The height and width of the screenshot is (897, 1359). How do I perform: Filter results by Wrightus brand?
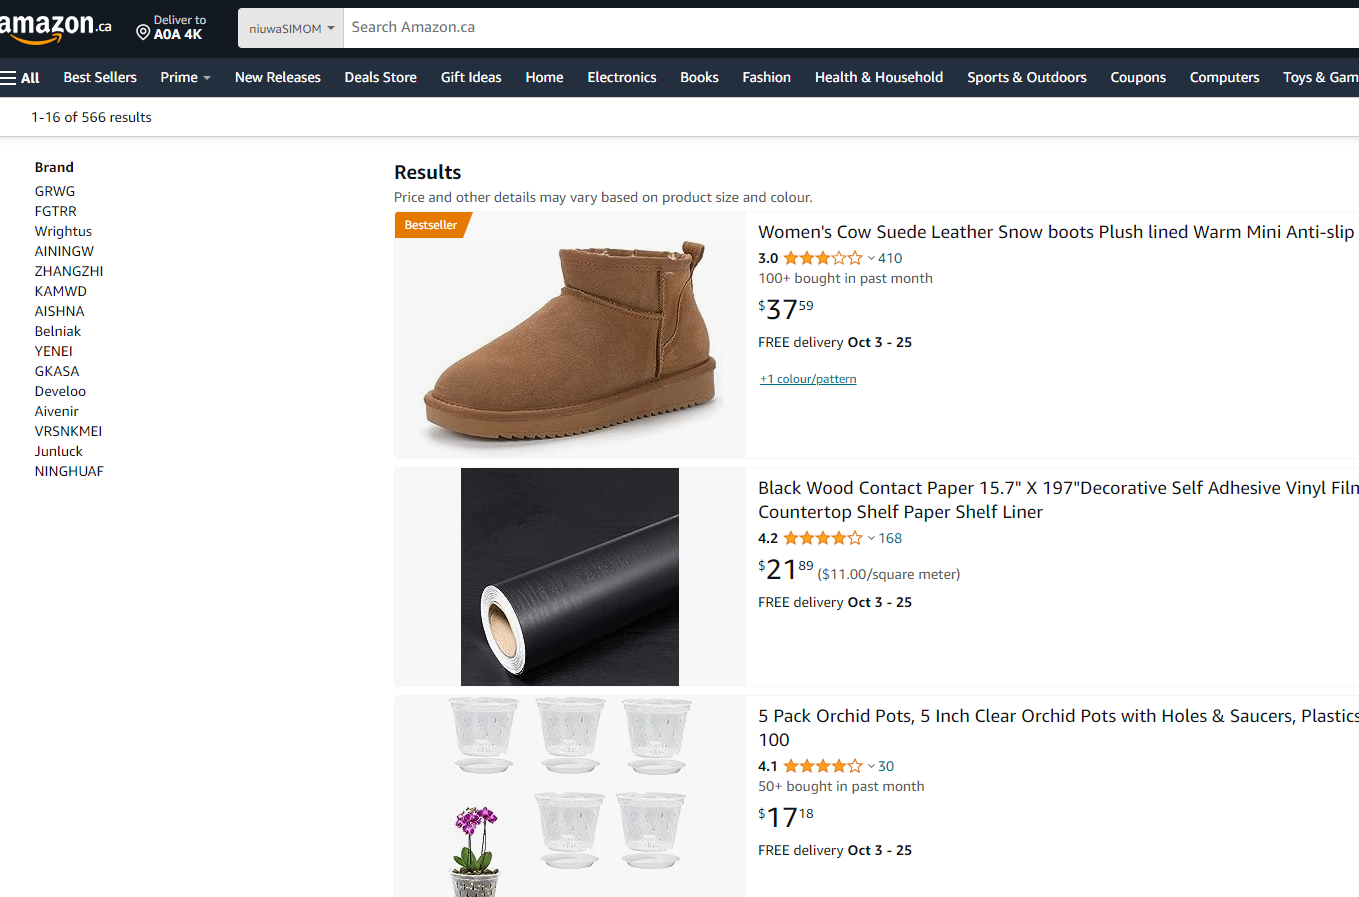pos(63,231)
